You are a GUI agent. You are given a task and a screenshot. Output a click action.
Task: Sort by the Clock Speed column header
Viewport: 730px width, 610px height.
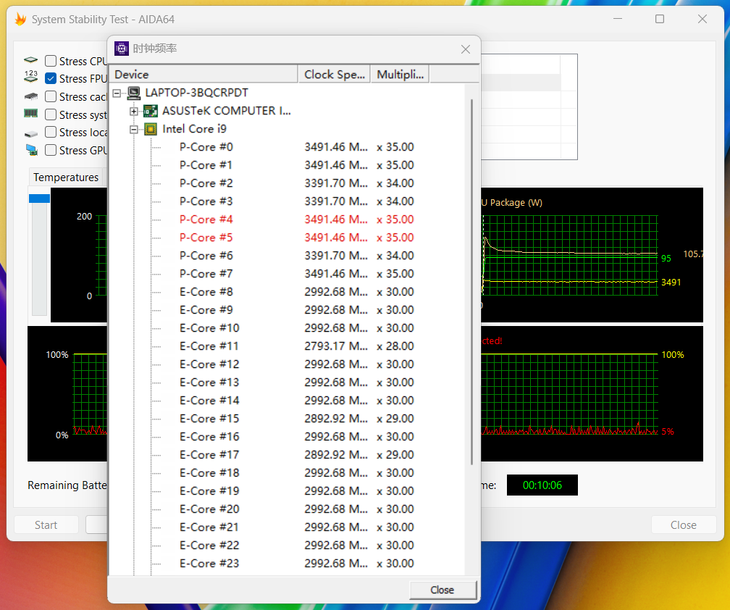tap(334, 75)
